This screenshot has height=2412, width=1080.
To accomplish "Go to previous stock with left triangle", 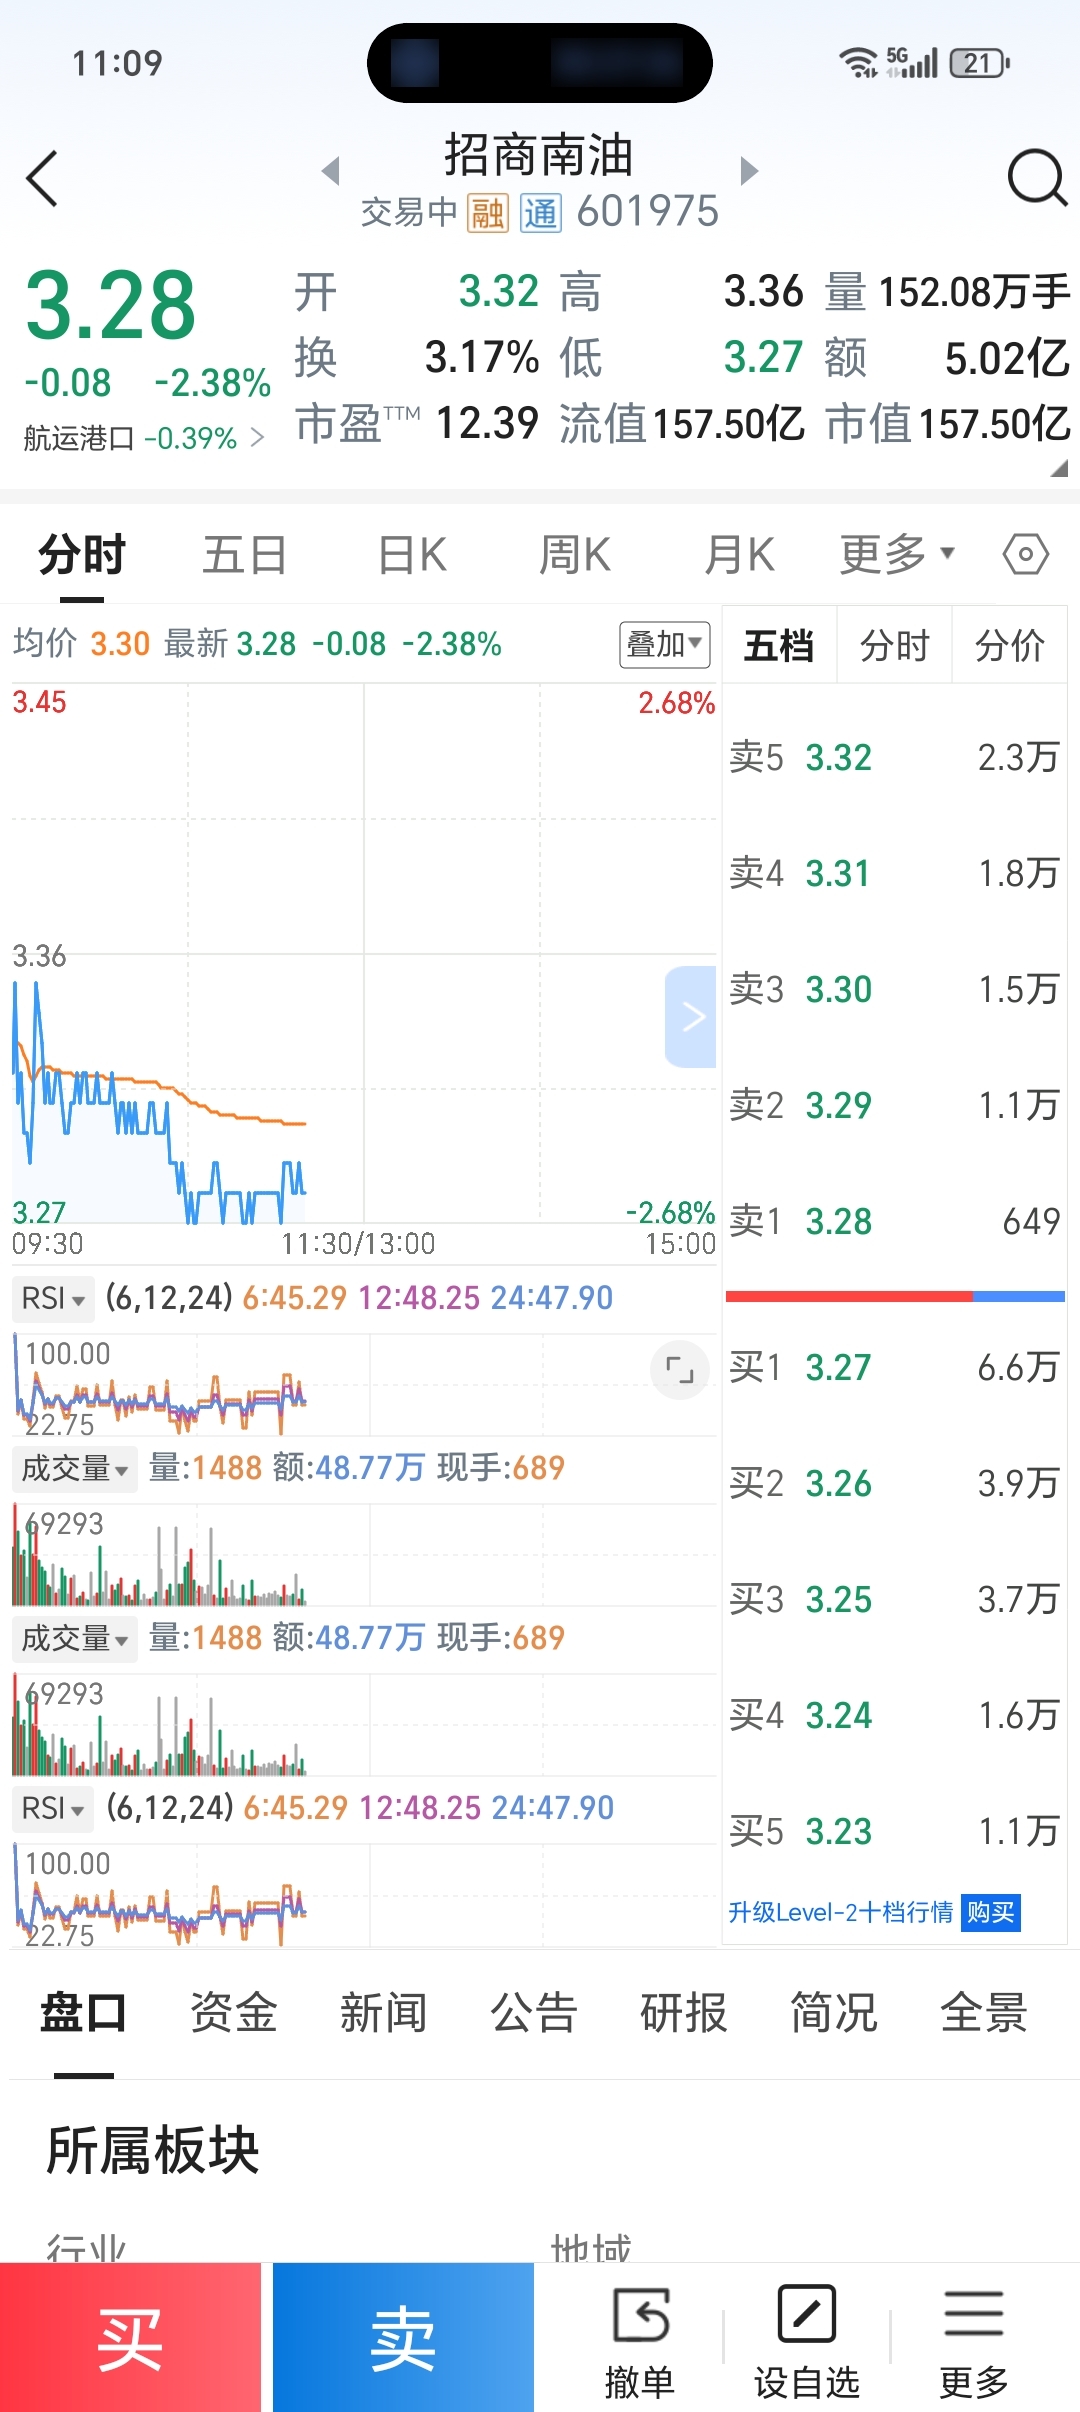I will pyautogui.click(x=331, y=171).
